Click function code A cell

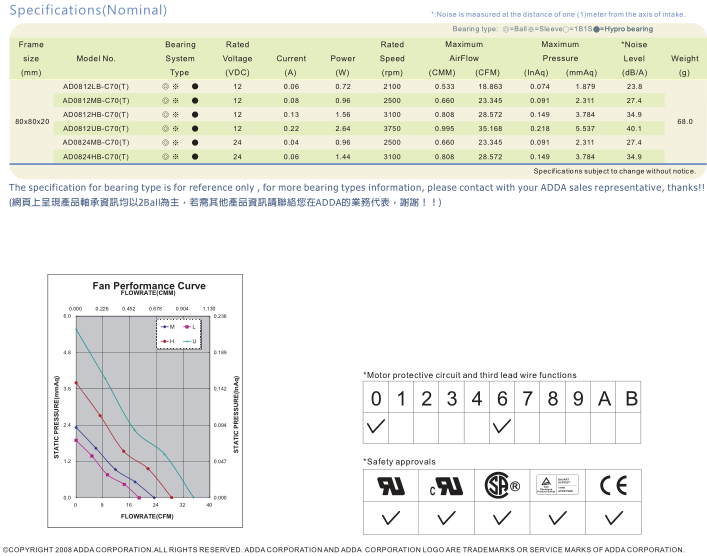tap(604, 399)
